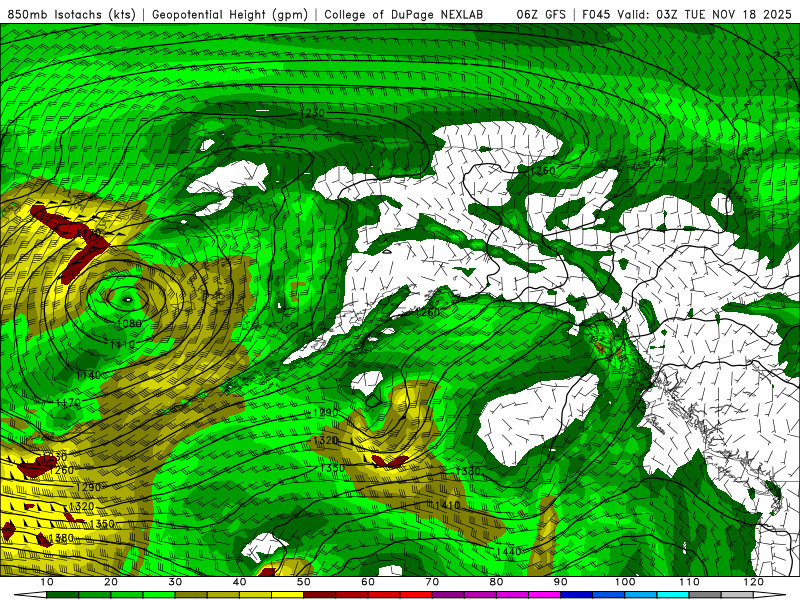Click the 'Geopotential Height (gpm)' header label
This screenshot has height=600, width=800.
230,14
